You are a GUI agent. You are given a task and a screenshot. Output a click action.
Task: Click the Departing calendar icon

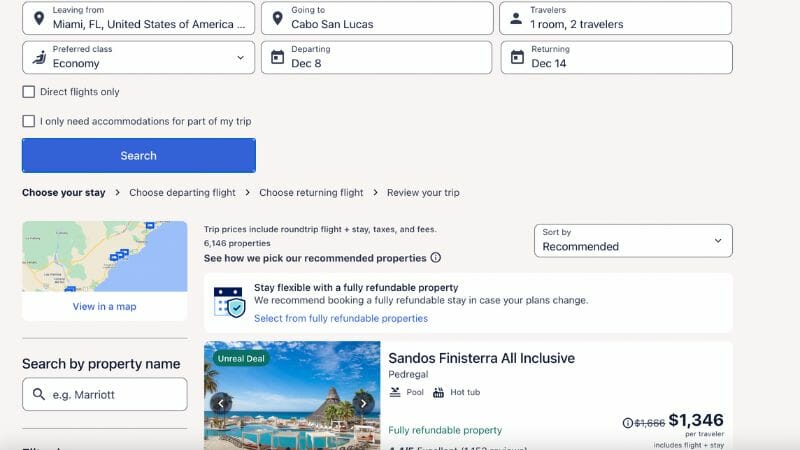(278, 57)
